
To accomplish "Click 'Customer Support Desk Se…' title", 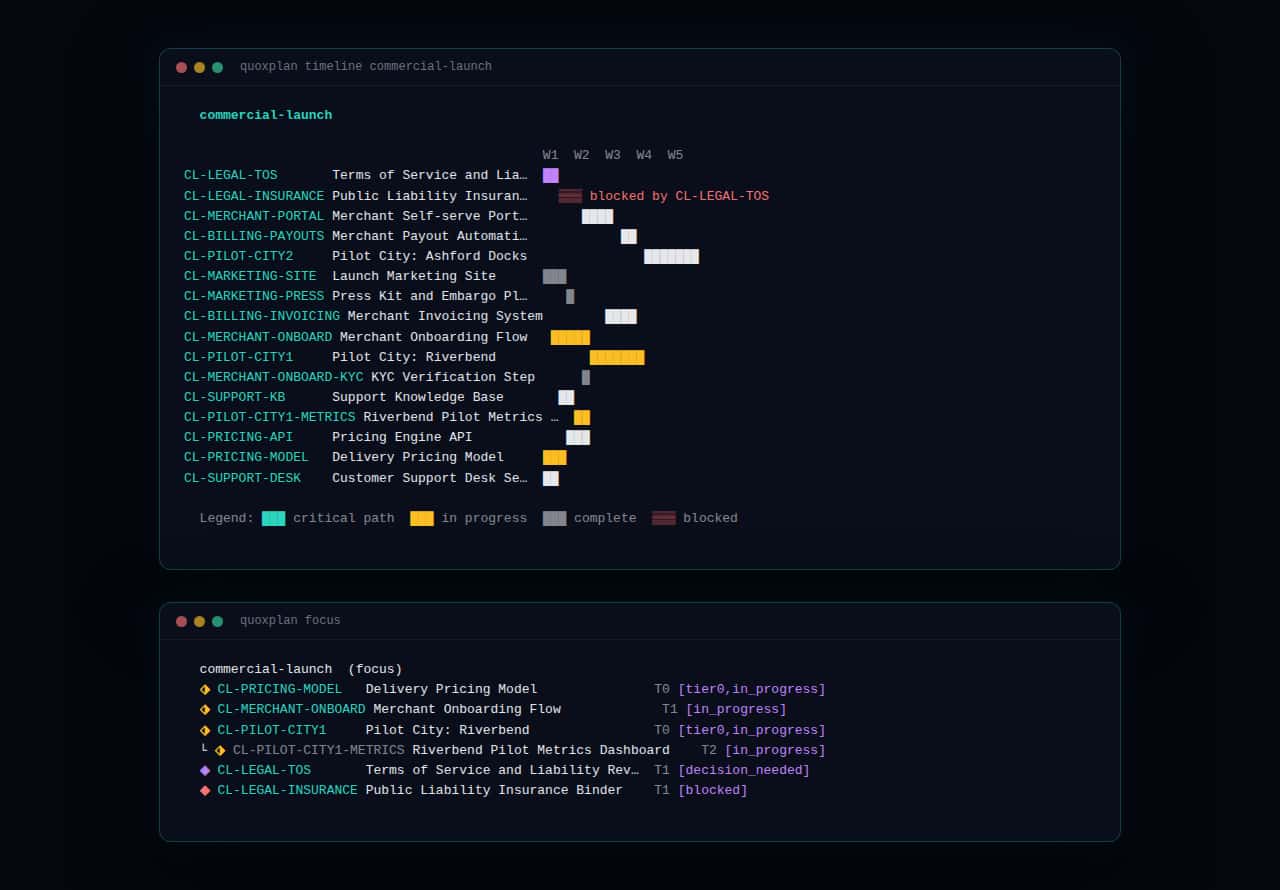I will click(x=430, y=478).
